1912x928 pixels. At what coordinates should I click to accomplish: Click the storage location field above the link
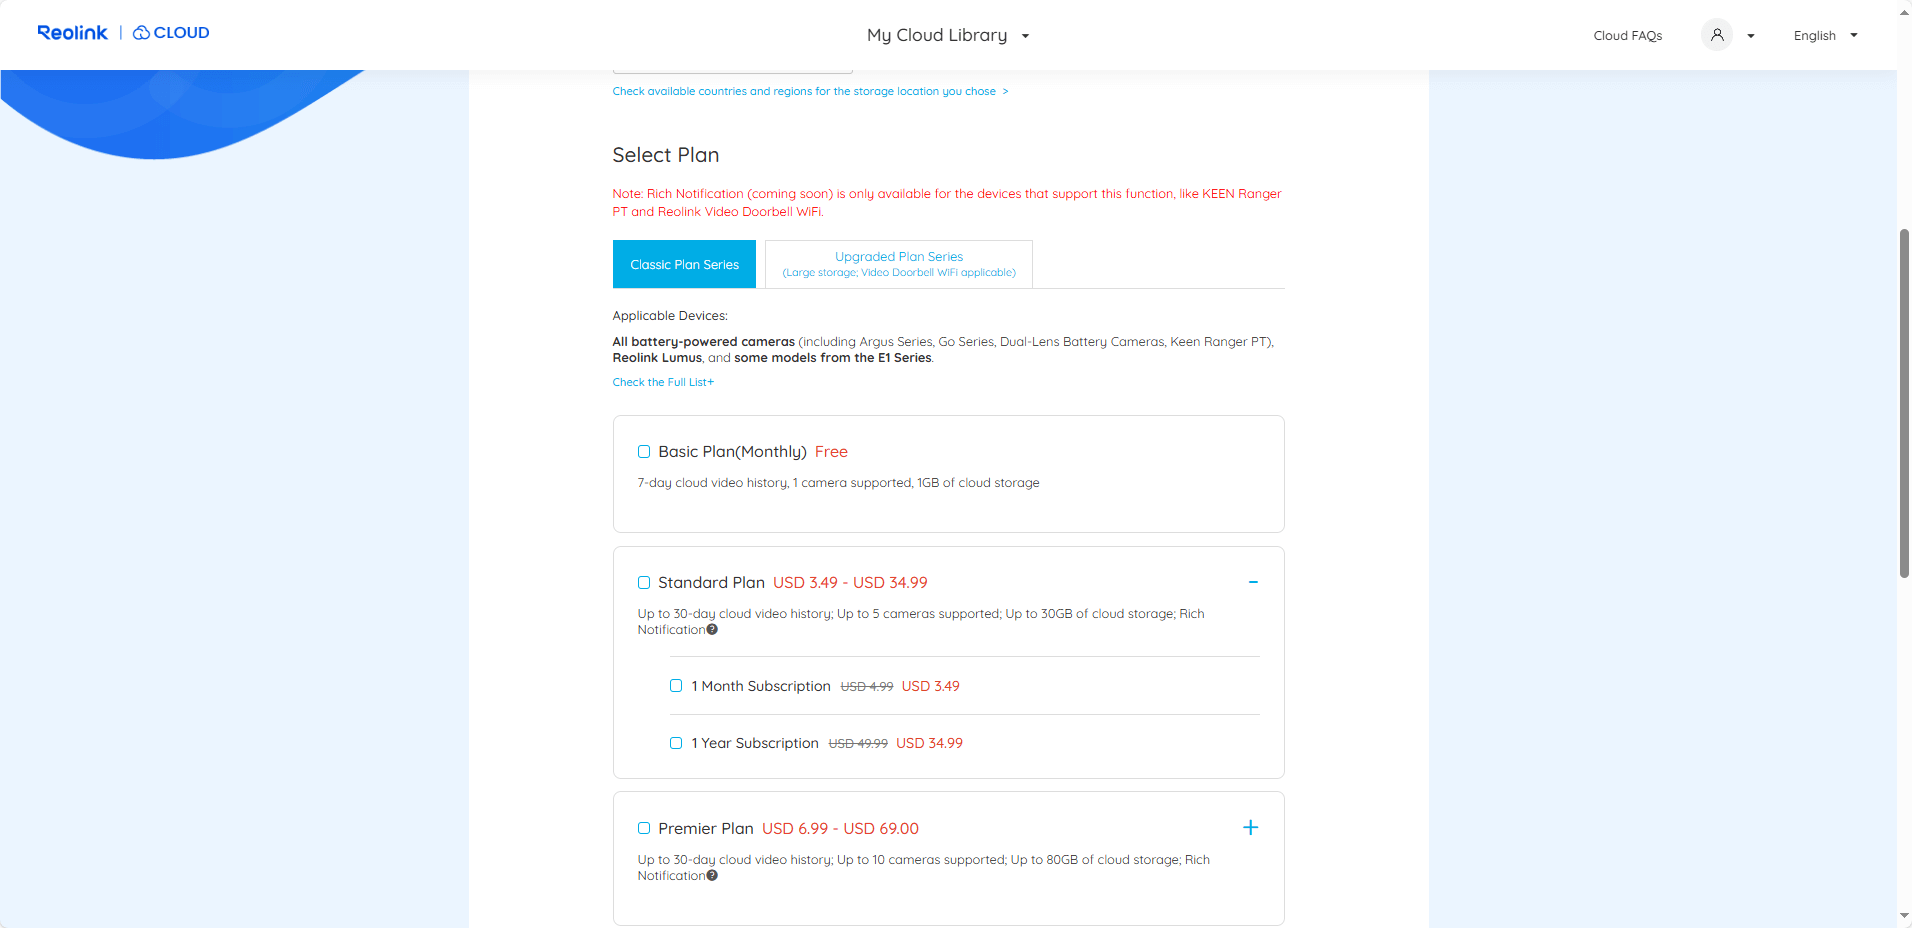point(733,70)
